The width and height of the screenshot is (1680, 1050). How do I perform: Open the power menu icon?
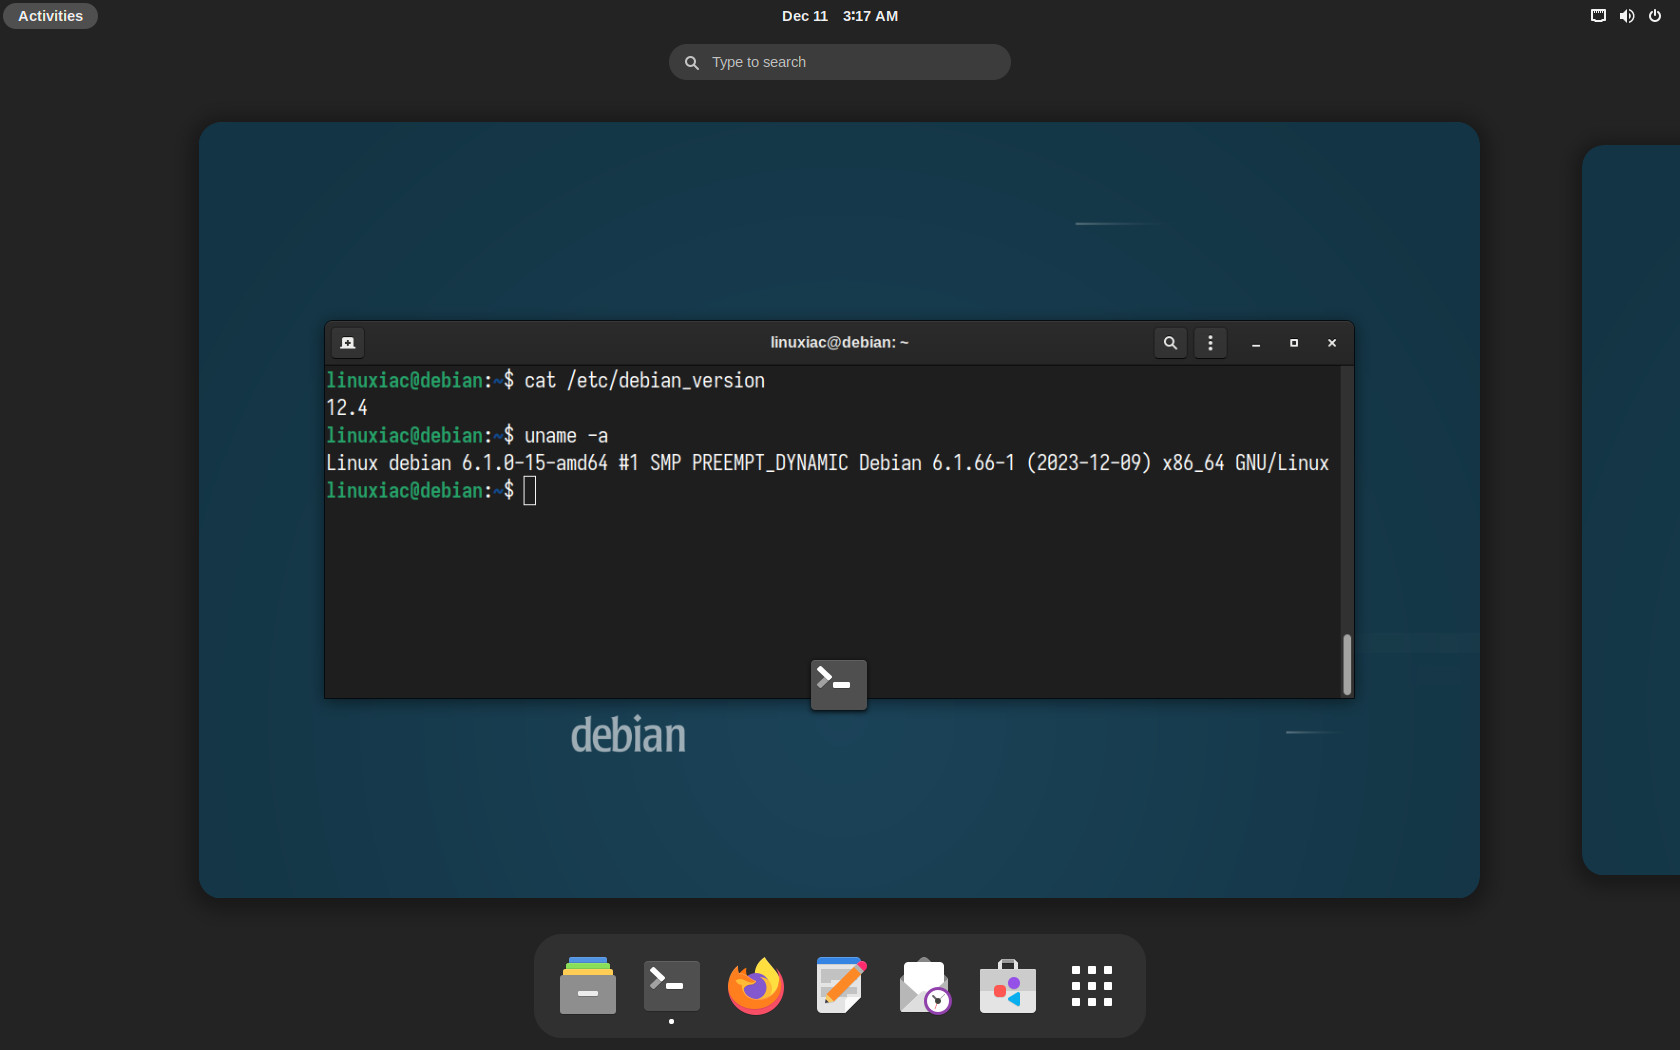[x=1655, y=16]
